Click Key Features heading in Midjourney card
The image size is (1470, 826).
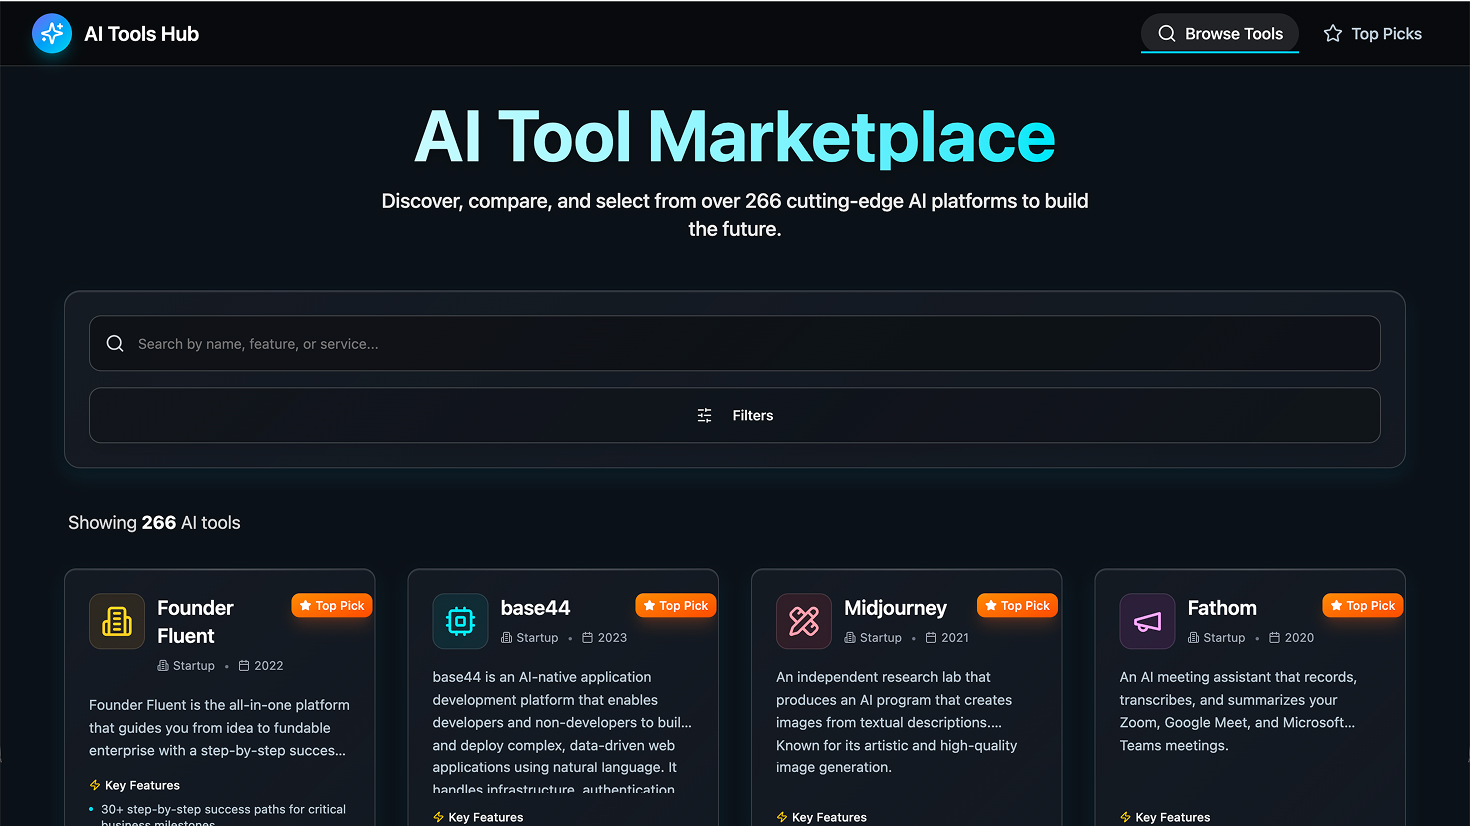coord(829,818)
